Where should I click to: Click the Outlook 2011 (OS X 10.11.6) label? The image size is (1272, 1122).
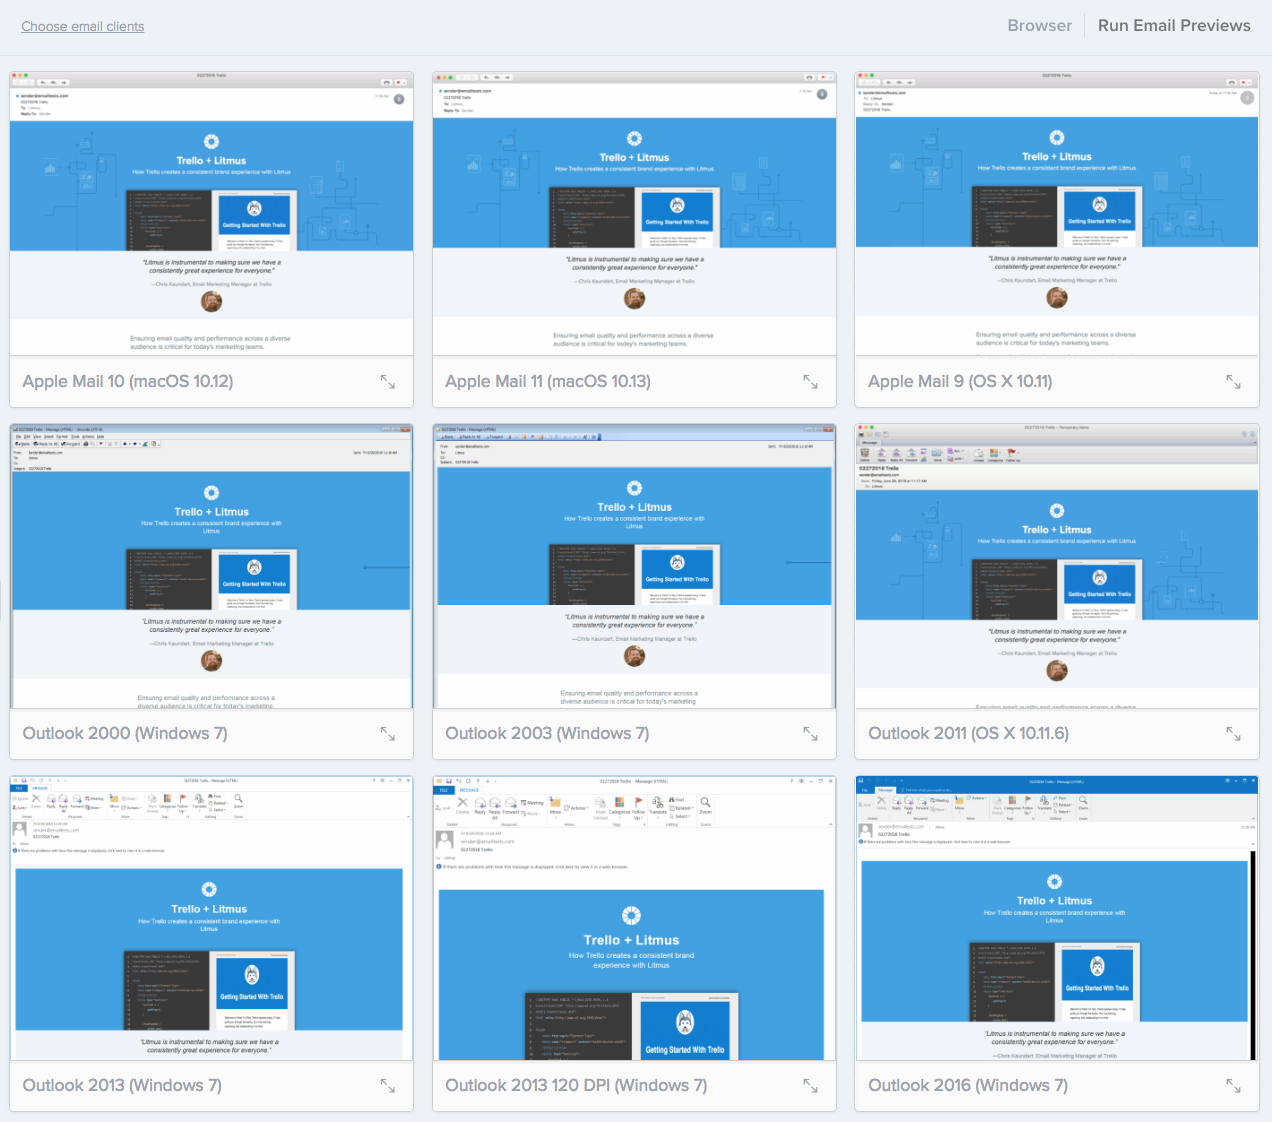(x=968, y=734)
